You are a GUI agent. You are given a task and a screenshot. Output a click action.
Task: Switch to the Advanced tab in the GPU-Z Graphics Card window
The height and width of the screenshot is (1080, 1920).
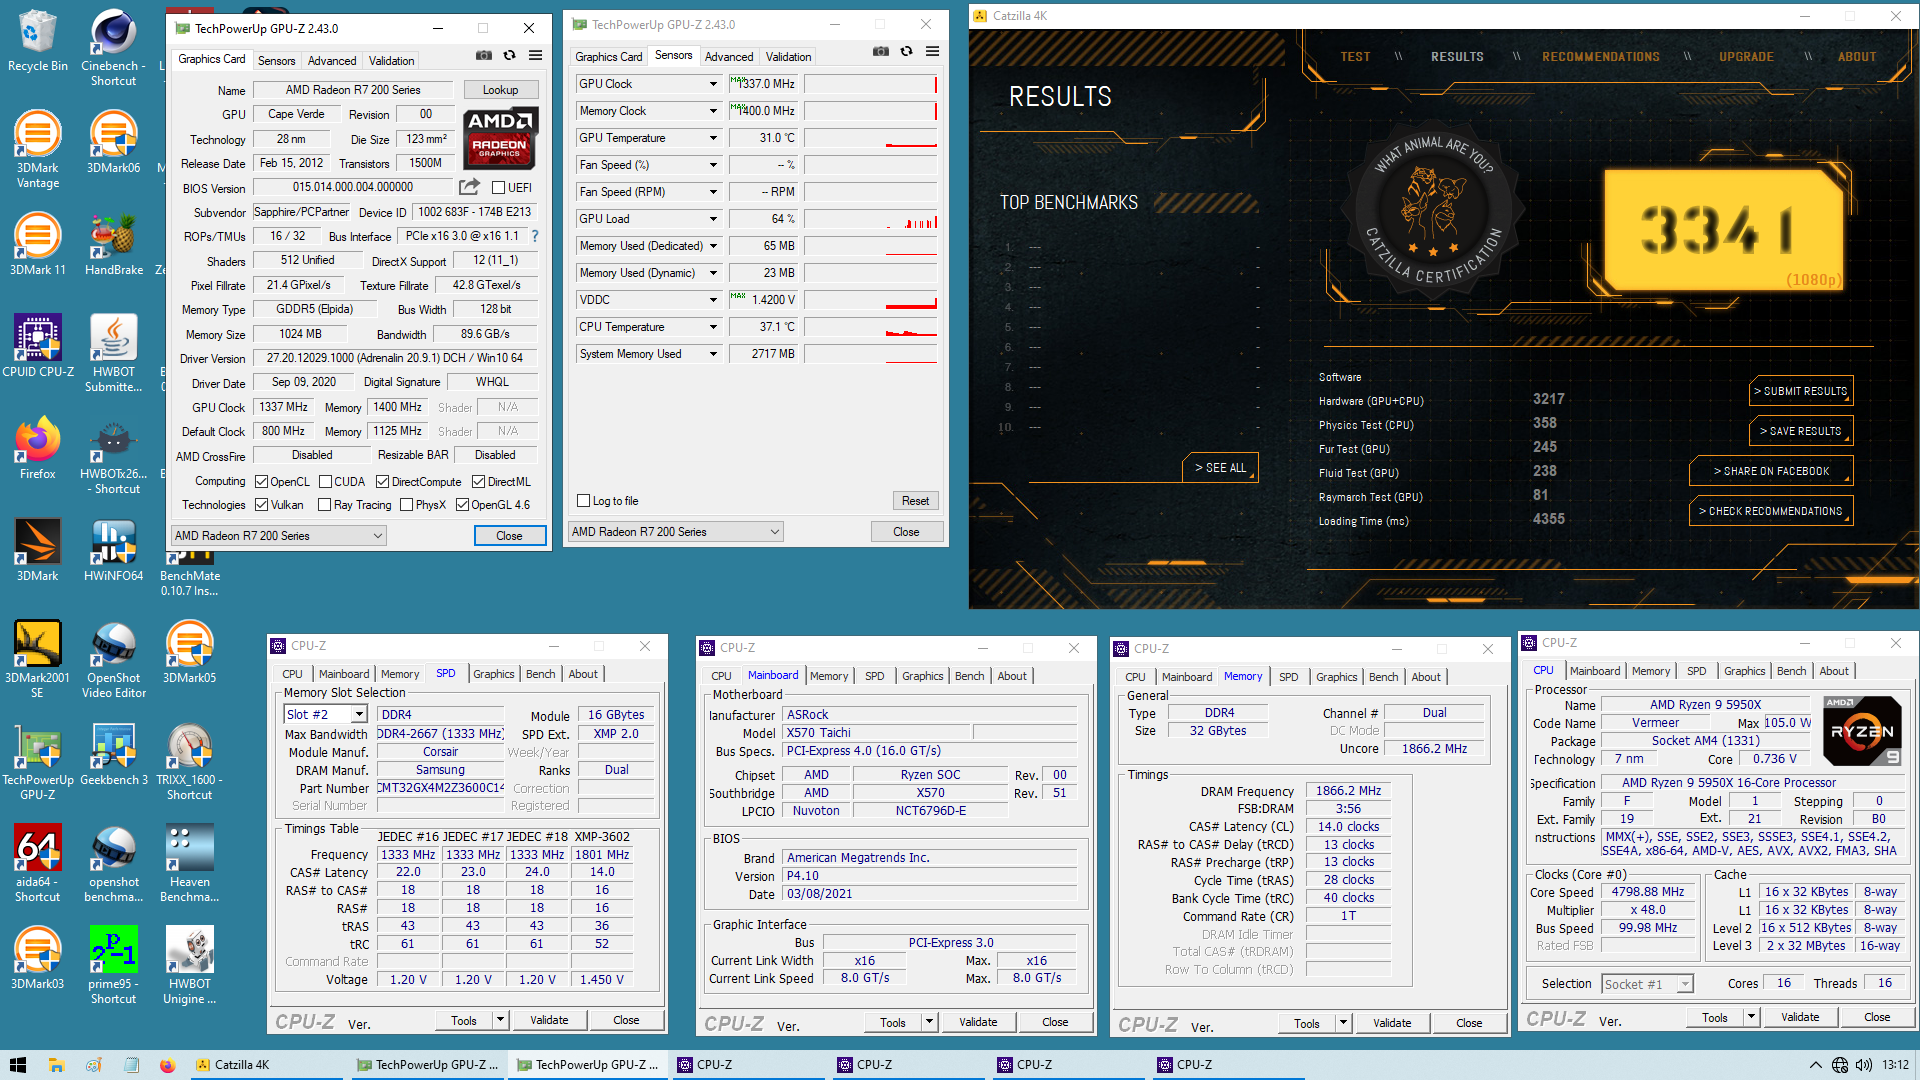(332, 61)
